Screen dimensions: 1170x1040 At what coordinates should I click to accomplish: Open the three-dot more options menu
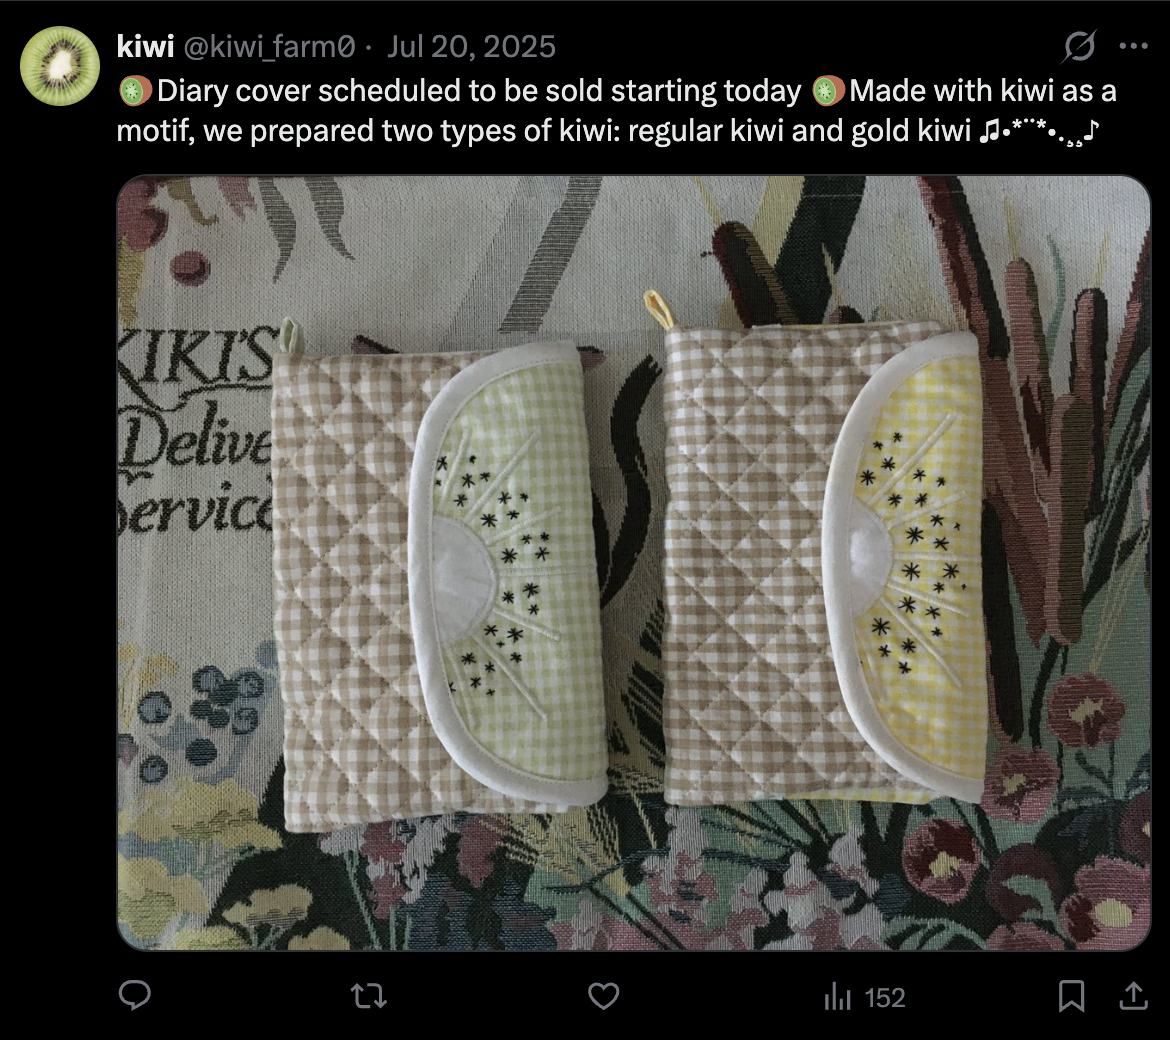click(x=1133, y=46)
